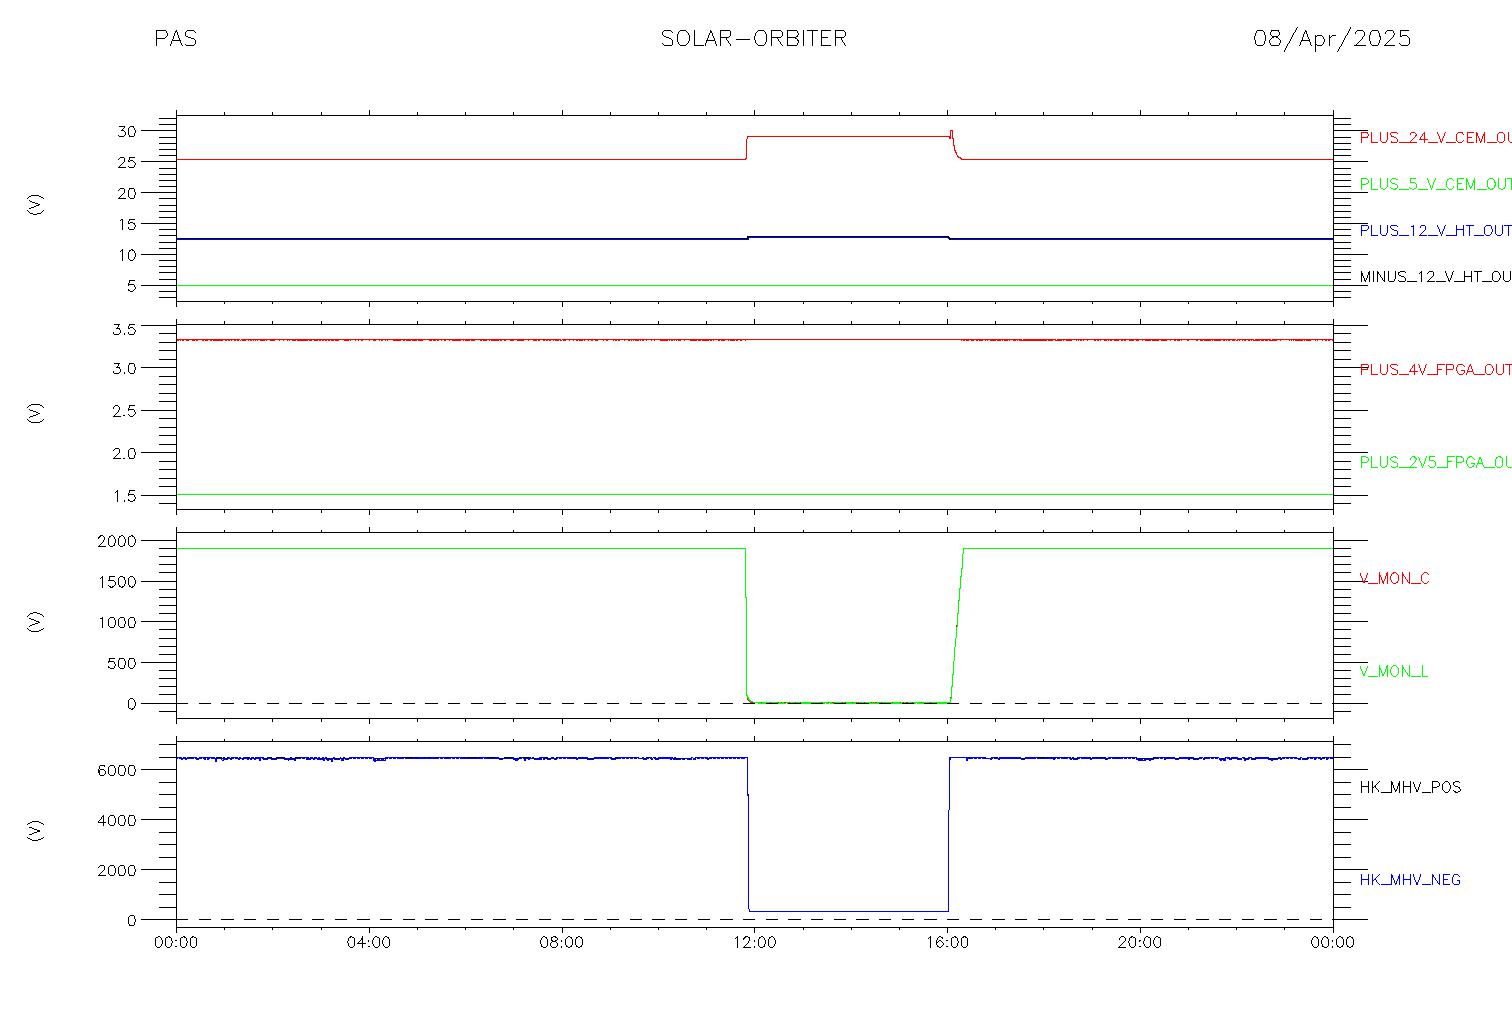Click the HK_MHV_POS legend label
The height and width of the screenshot is (1020, 1512).
1410,787
